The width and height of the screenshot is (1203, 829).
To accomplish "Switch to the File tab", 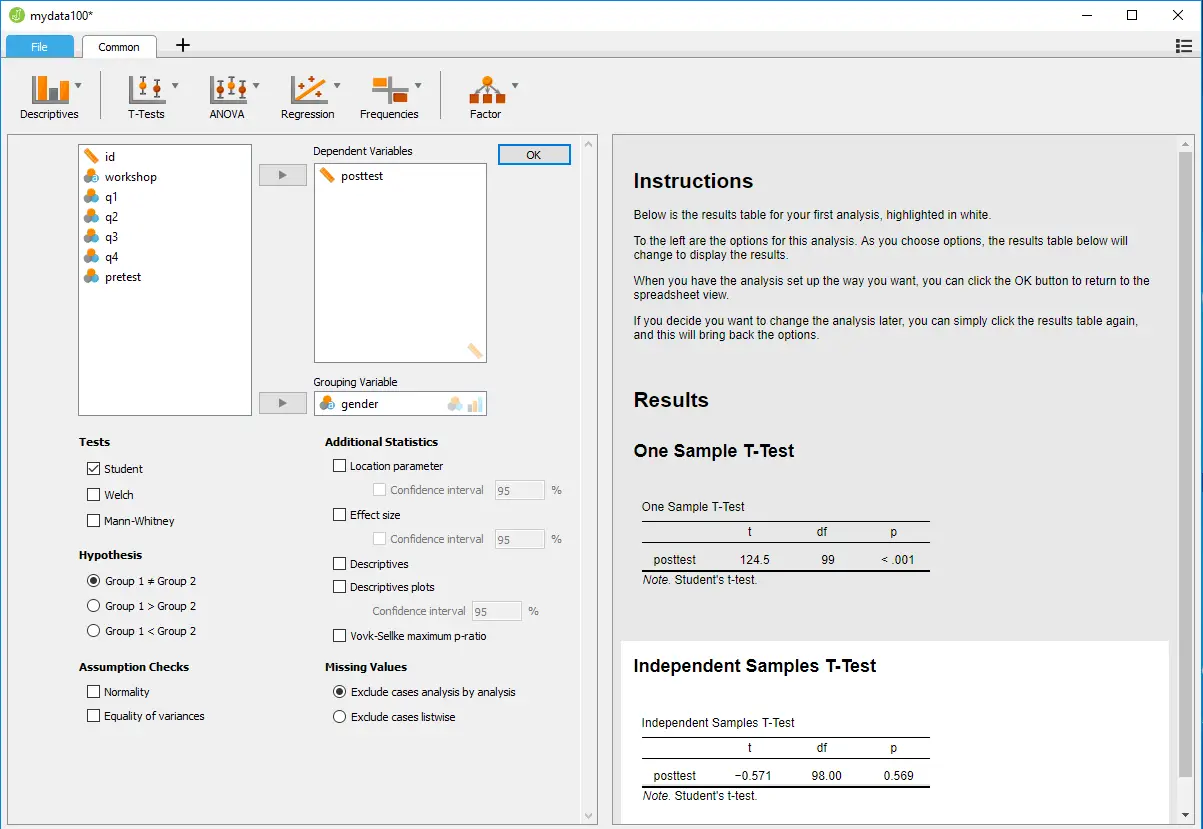I will click(x=39, y=46).
